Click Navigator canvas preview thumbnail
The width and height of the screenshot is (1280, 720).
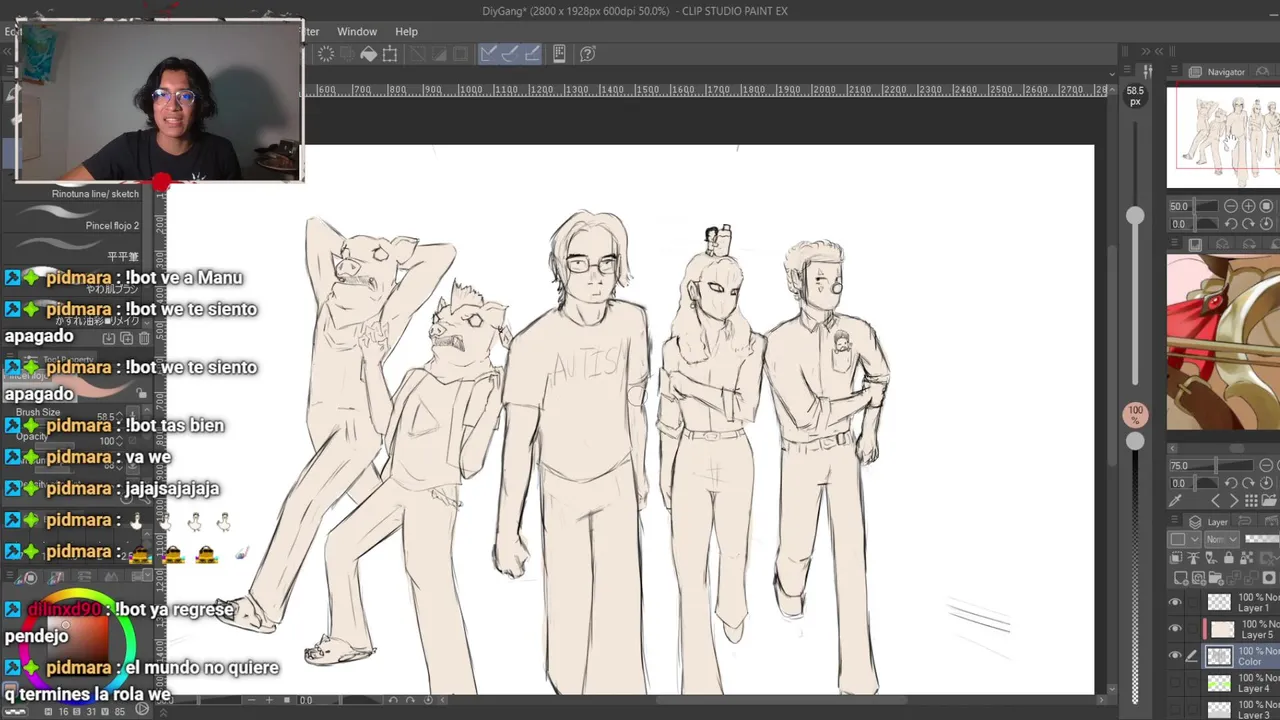click(1223, 137)
